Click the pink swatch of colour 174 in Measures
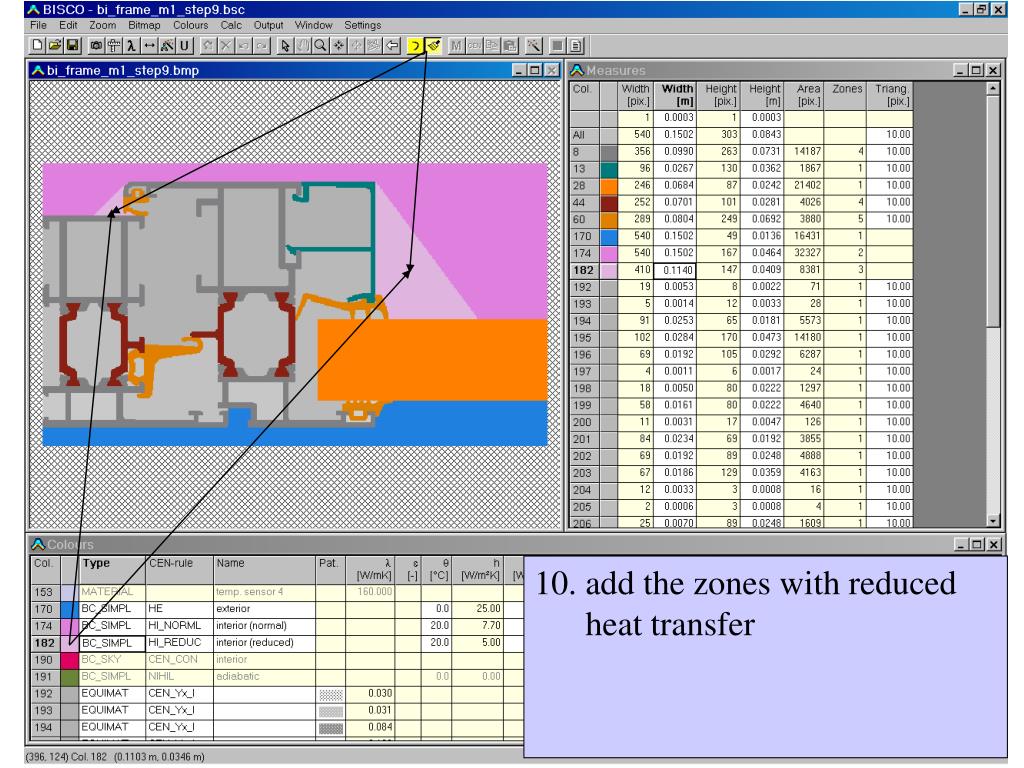The image size is (1024, 768). tap(608, 253)
